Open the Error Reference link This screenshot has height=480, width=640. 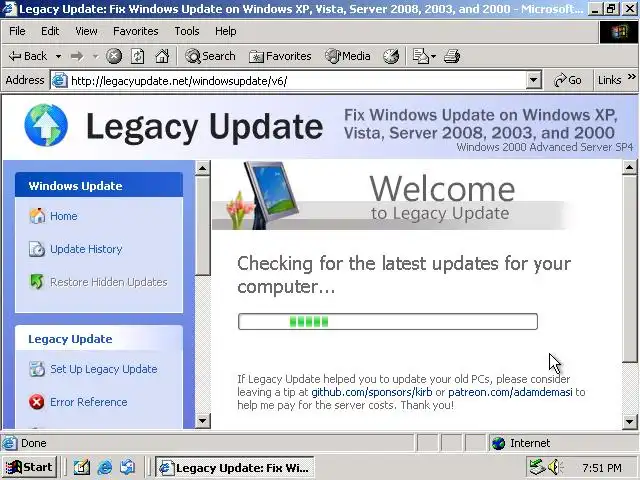tap(89, 402)
